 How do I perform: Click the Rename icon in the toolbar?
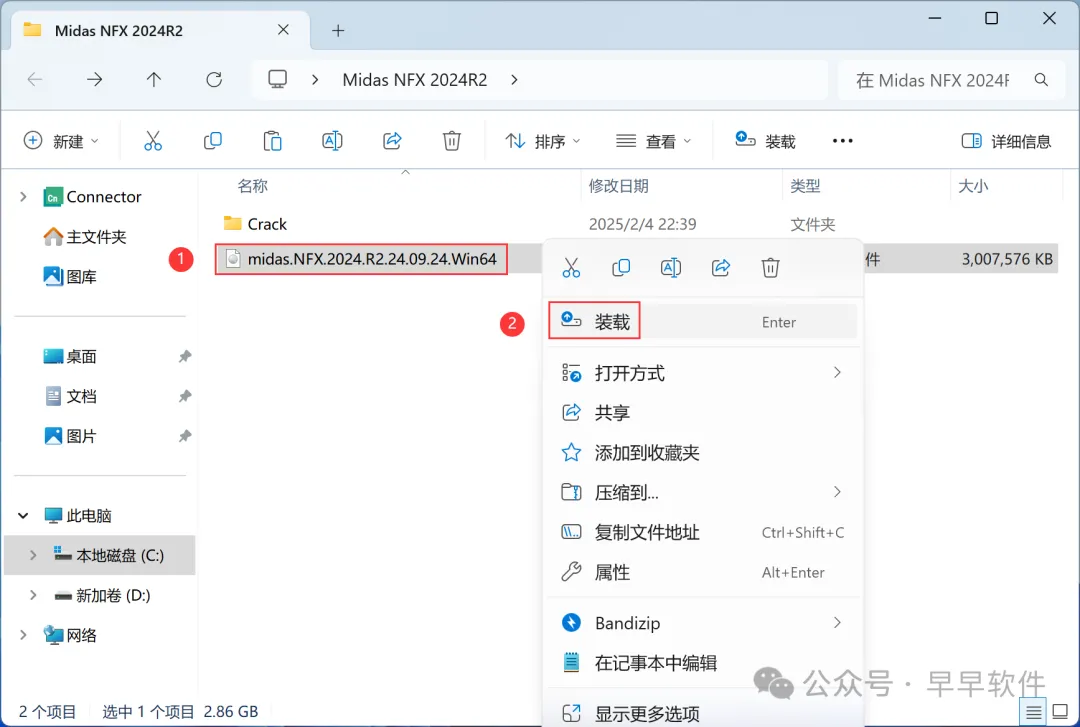click(x=333, y=141)
